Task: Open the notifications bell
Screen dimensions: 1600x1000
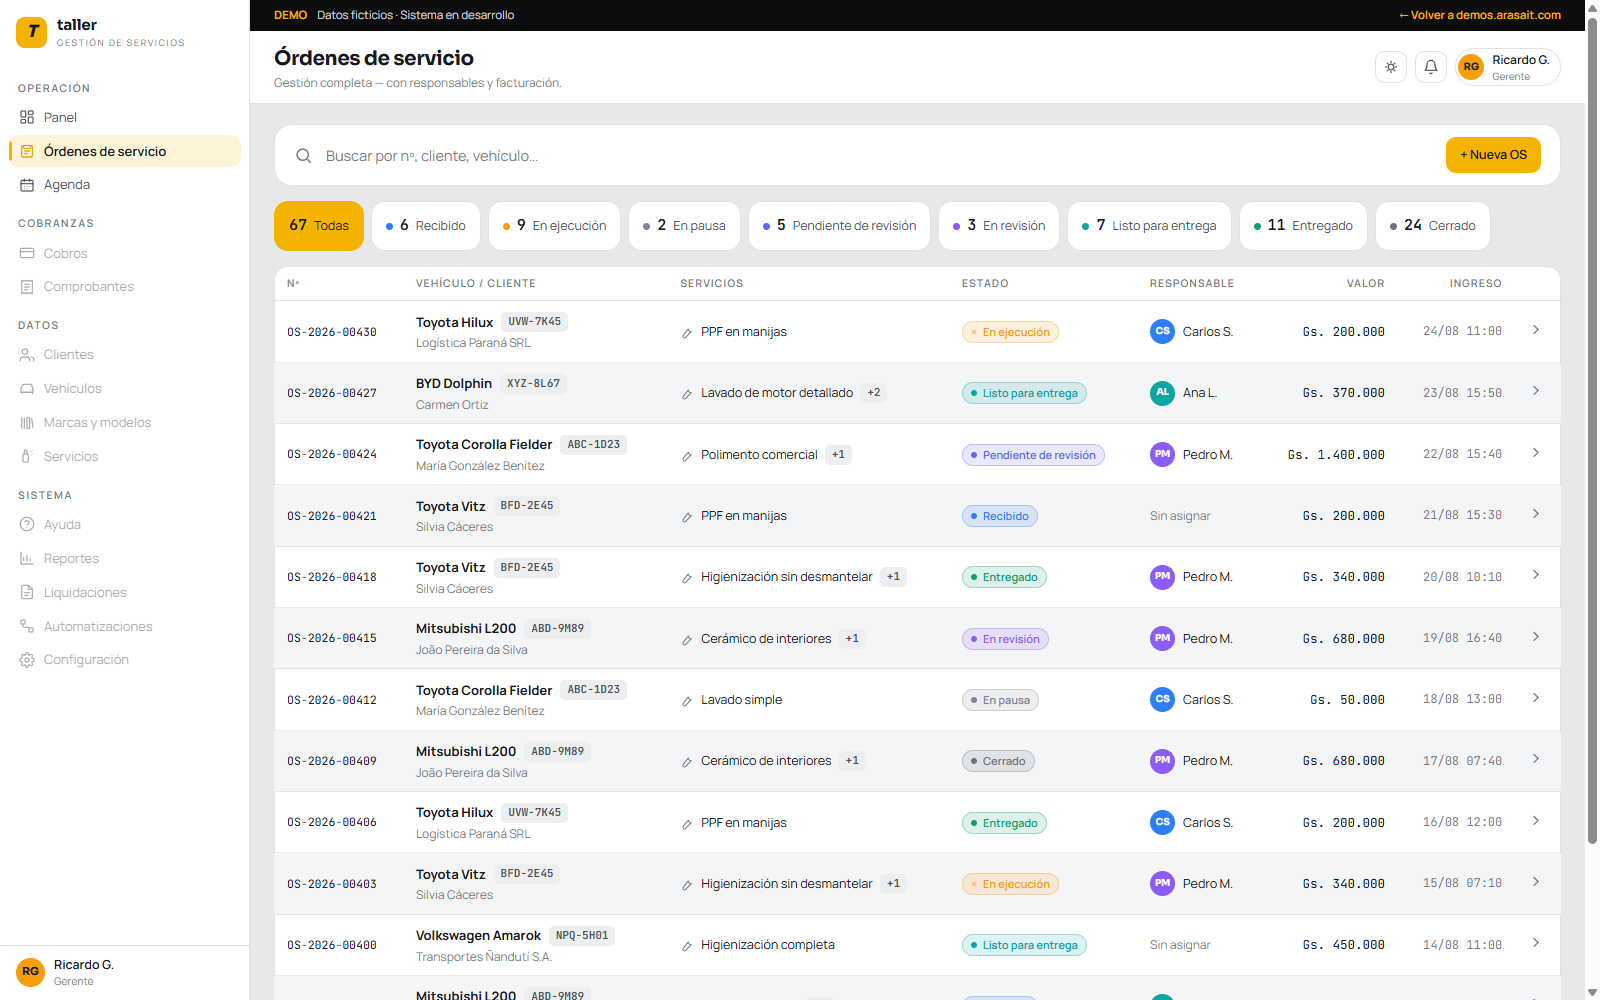Action: point(1431,67)
